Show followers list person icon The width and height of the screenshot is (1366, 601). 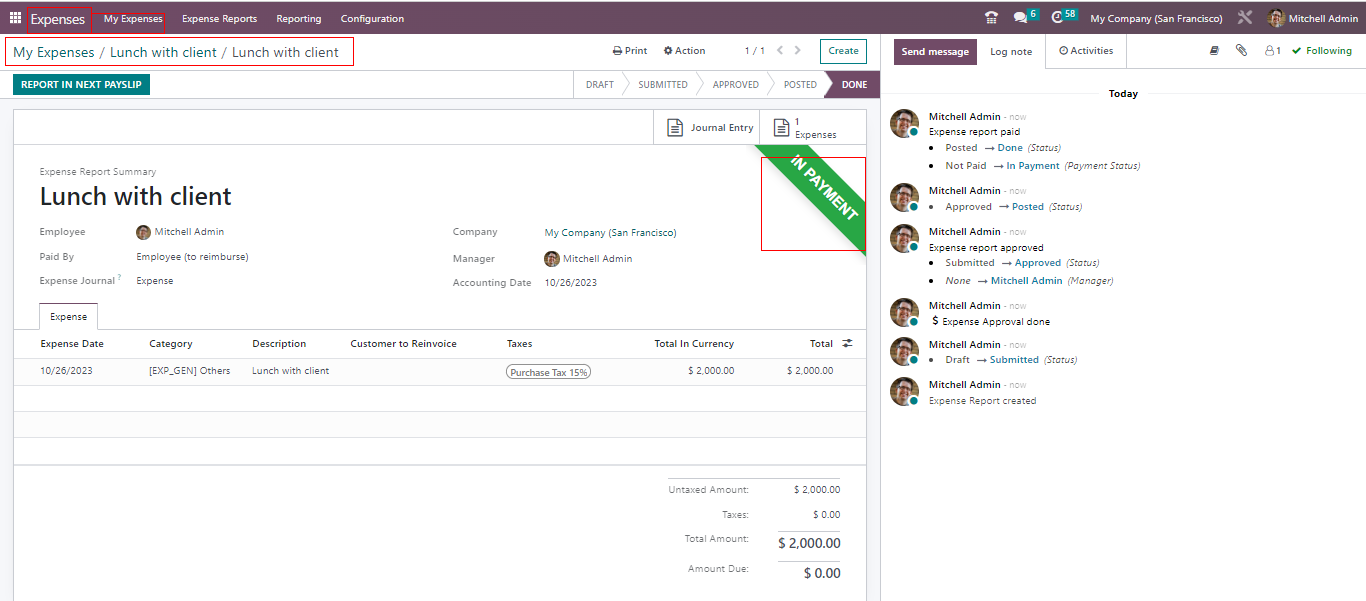(1272, 50)
